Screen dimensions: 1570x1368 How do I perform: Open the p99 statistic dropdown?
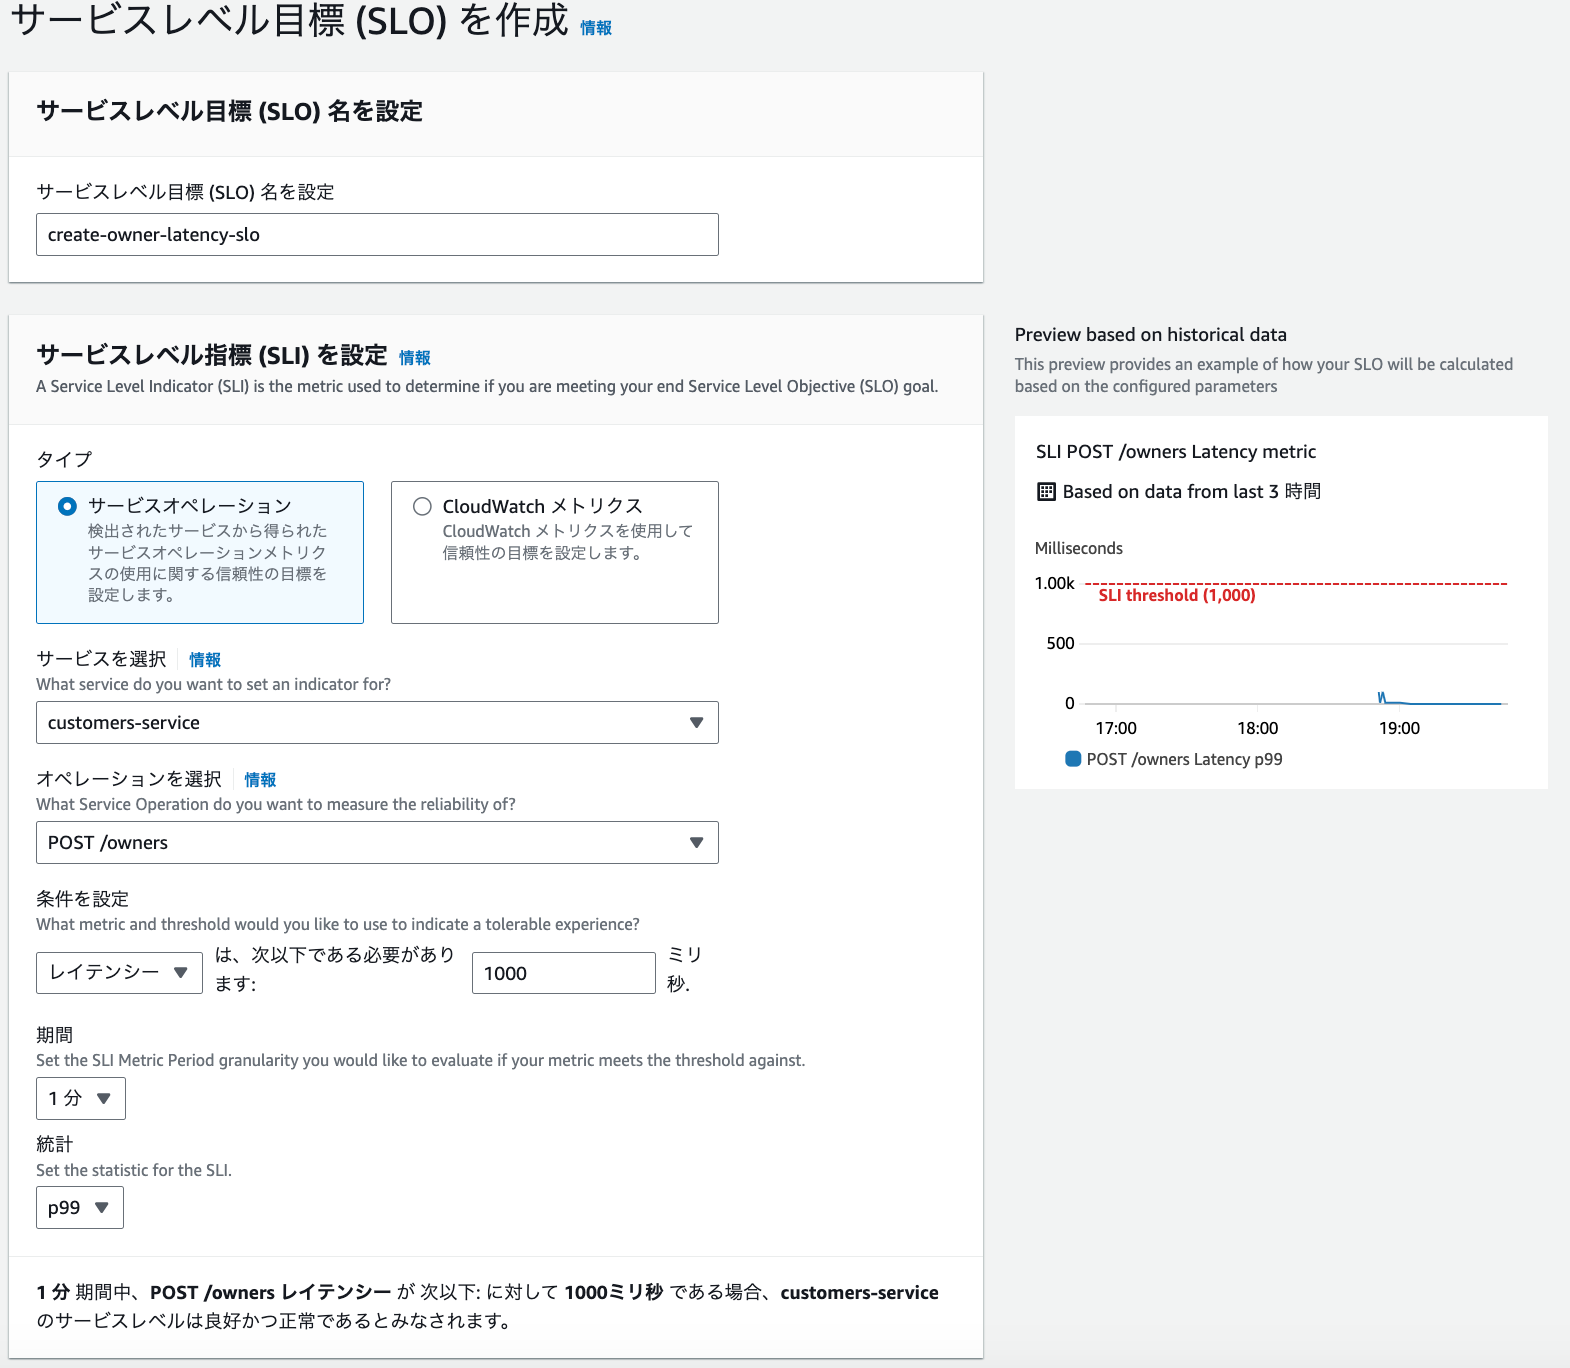pyautogui.click(x=79, y=1208)
